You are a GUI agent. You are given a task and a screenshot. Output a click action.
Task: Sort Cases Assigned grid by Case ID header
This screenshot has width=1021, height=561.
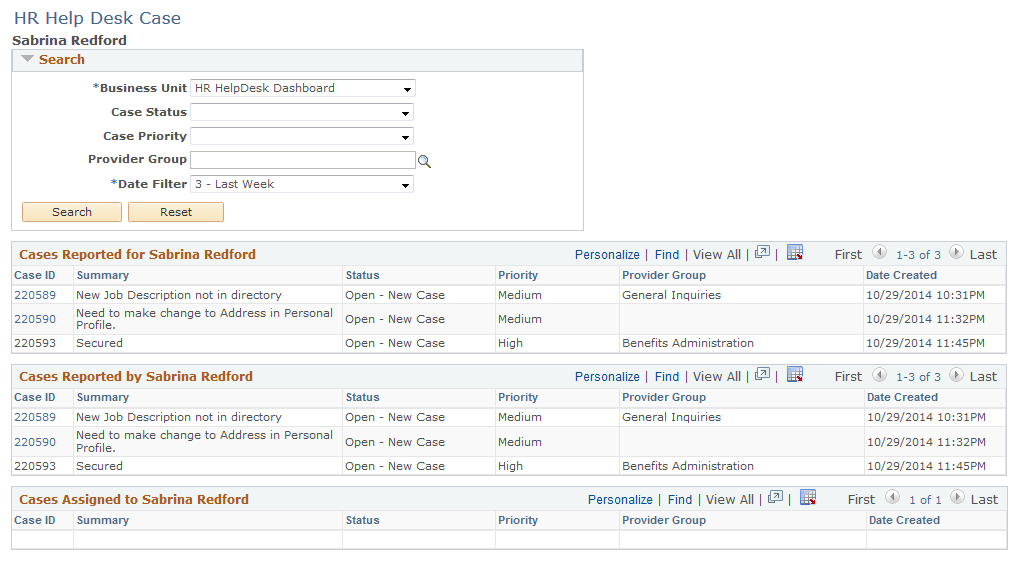click(x=35, y=520)
